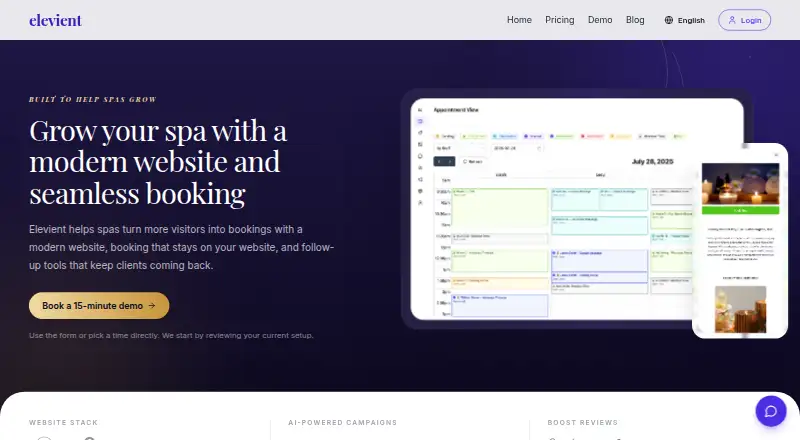This screenshot has width=800, height=440.
Task: Click the "AI-POWERED CAMPAIGNS" heading
Action: [x=342, y=423]
